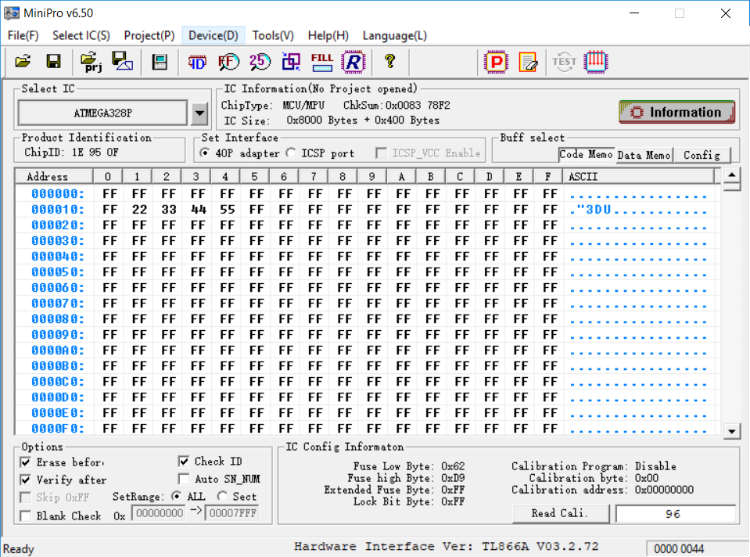This screenshot has height=557, width=750.
Task: Enable the Blank Check checkbox
Action: pos(25,516)
